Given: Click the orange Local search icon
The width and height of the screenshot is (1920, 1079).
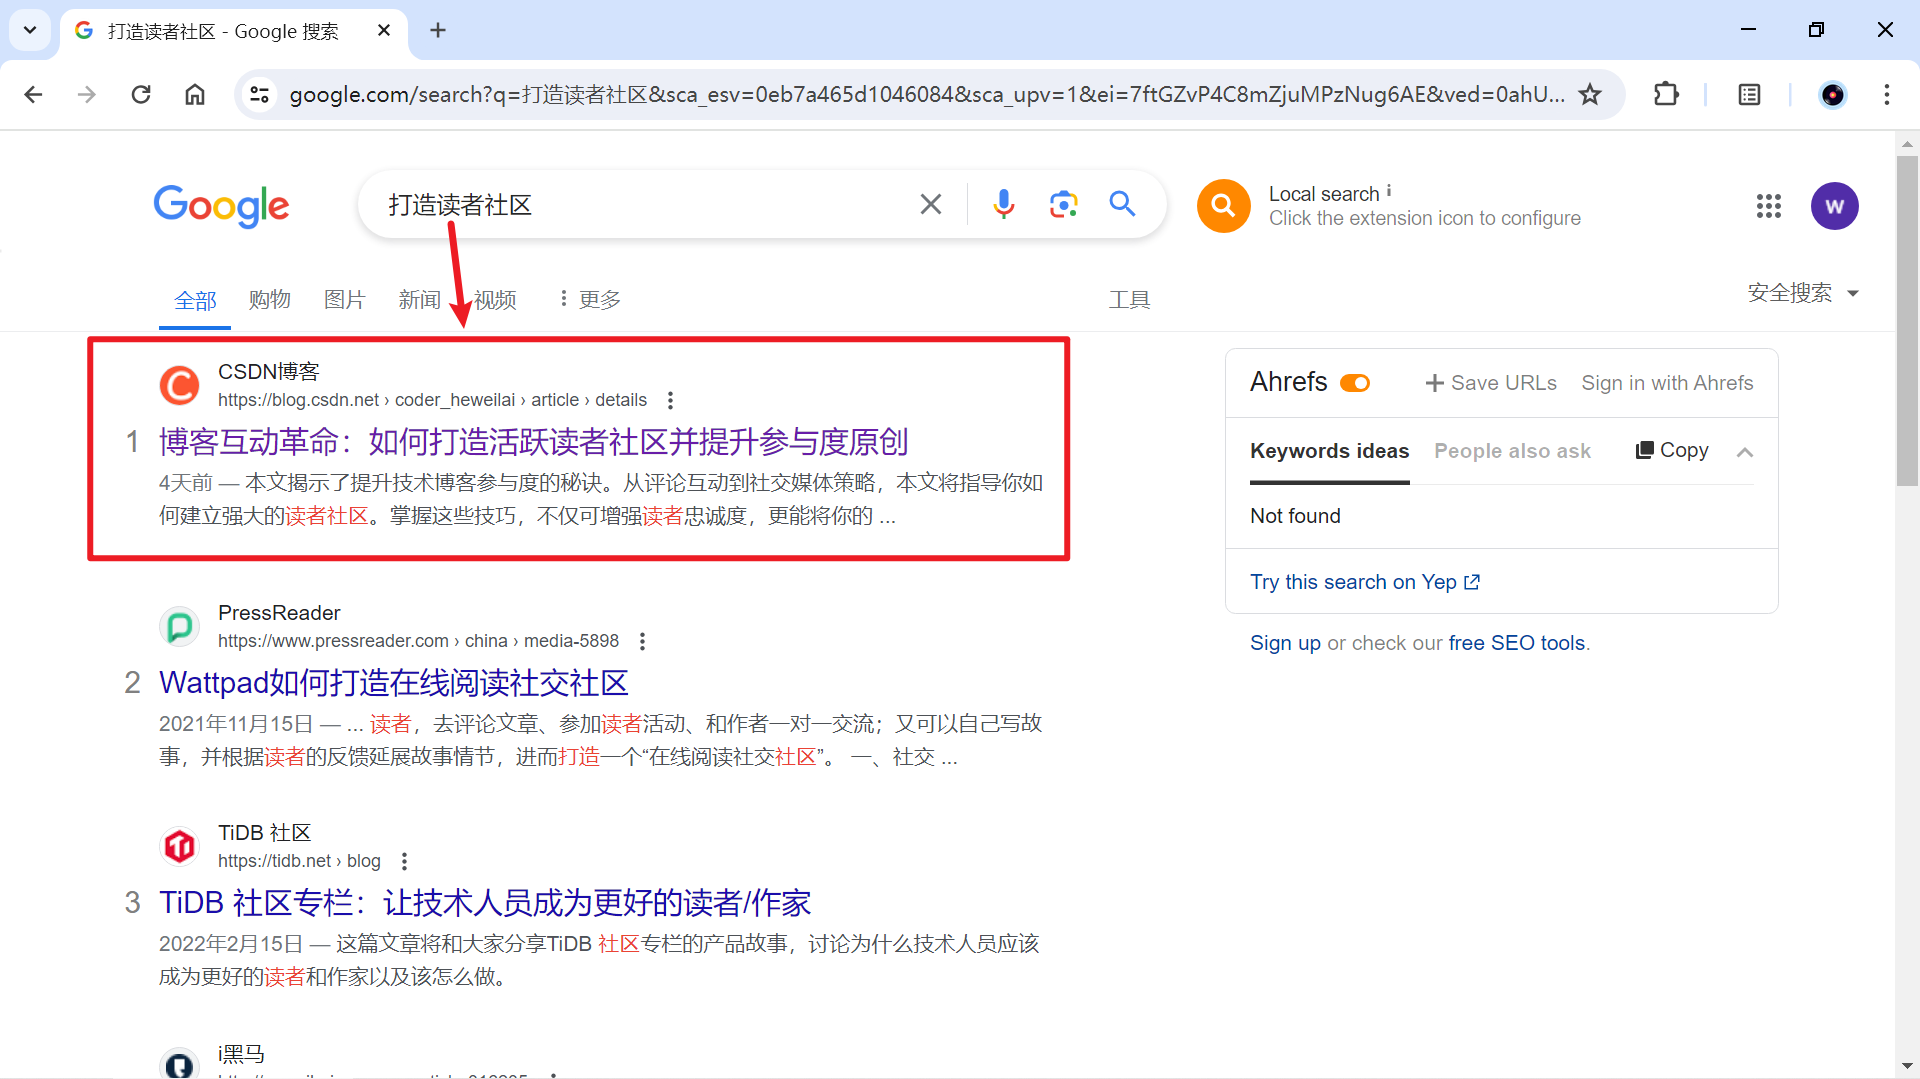Looking at the screenshot, I should click(1223, 206).
